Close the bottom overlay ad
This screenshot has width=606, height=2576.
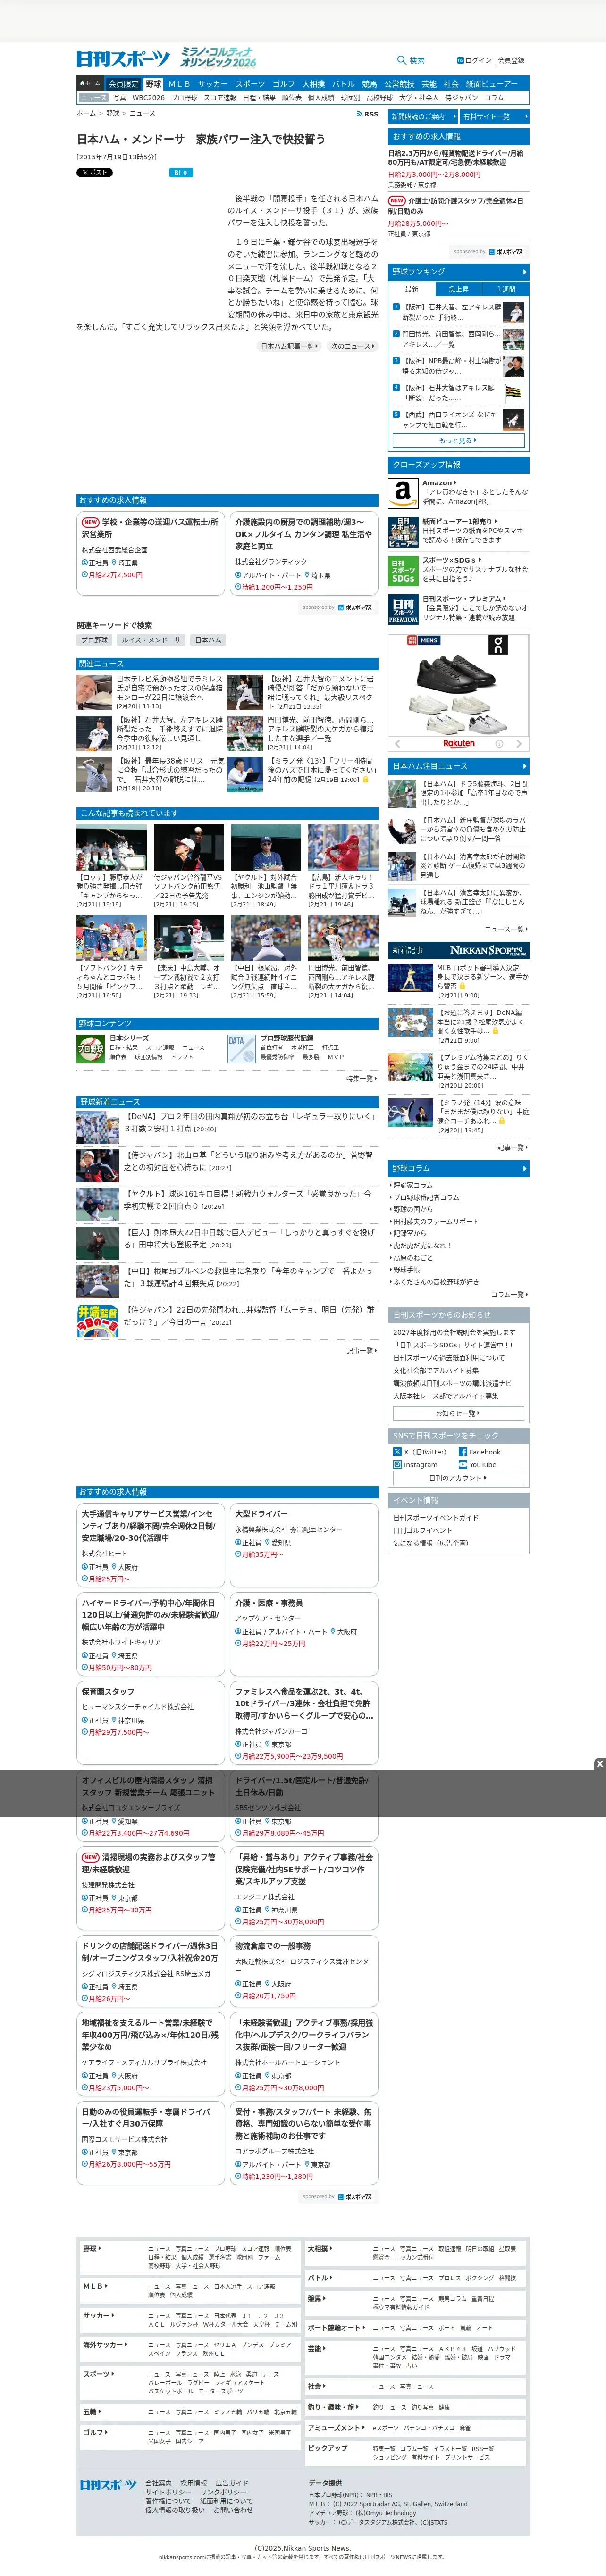[x=600, y=1764]
